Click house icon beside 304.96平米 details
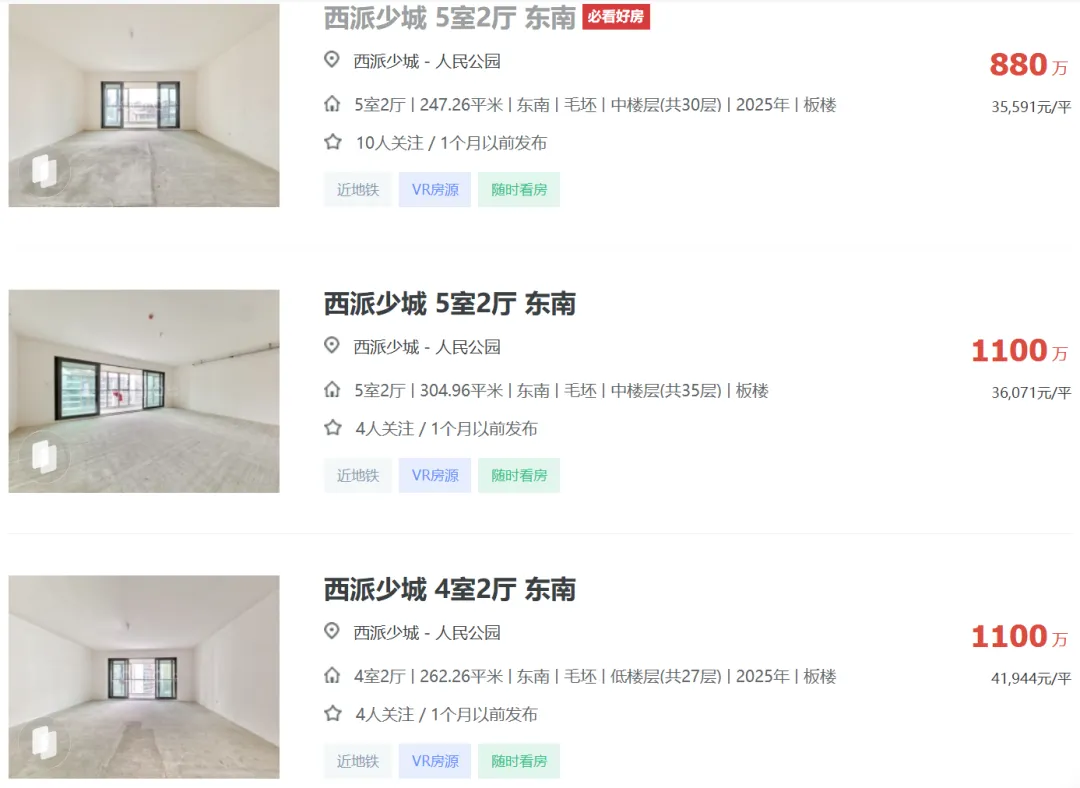 click(x=332, y=390)
